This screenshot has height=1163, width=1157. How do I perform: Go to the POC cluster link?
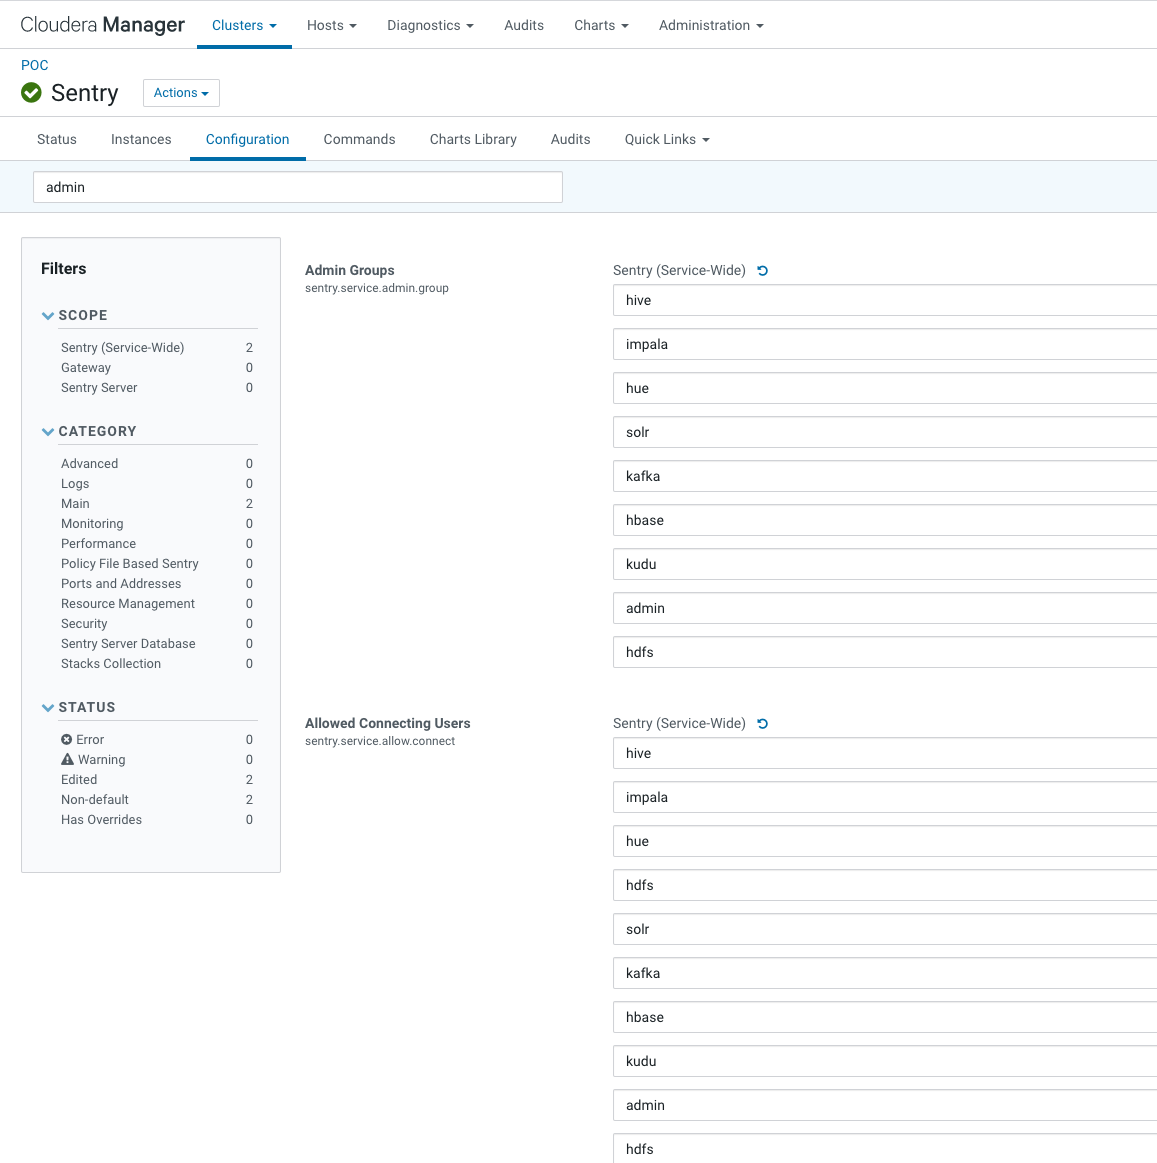point(35,65)
